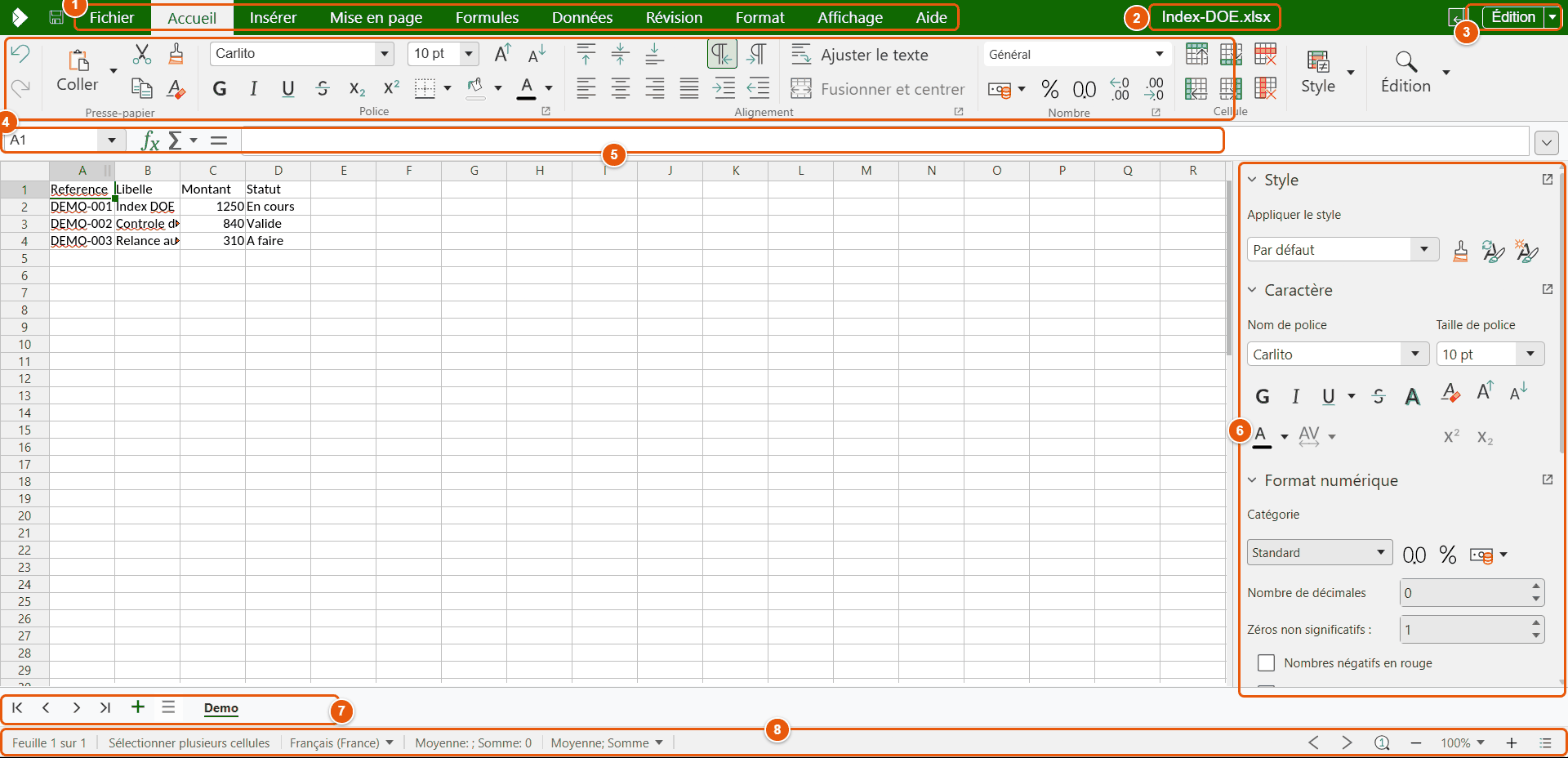Click the Index-DOE.xlsx document title
Screen dimensions: 1568x758
[x=1216, y=17]
